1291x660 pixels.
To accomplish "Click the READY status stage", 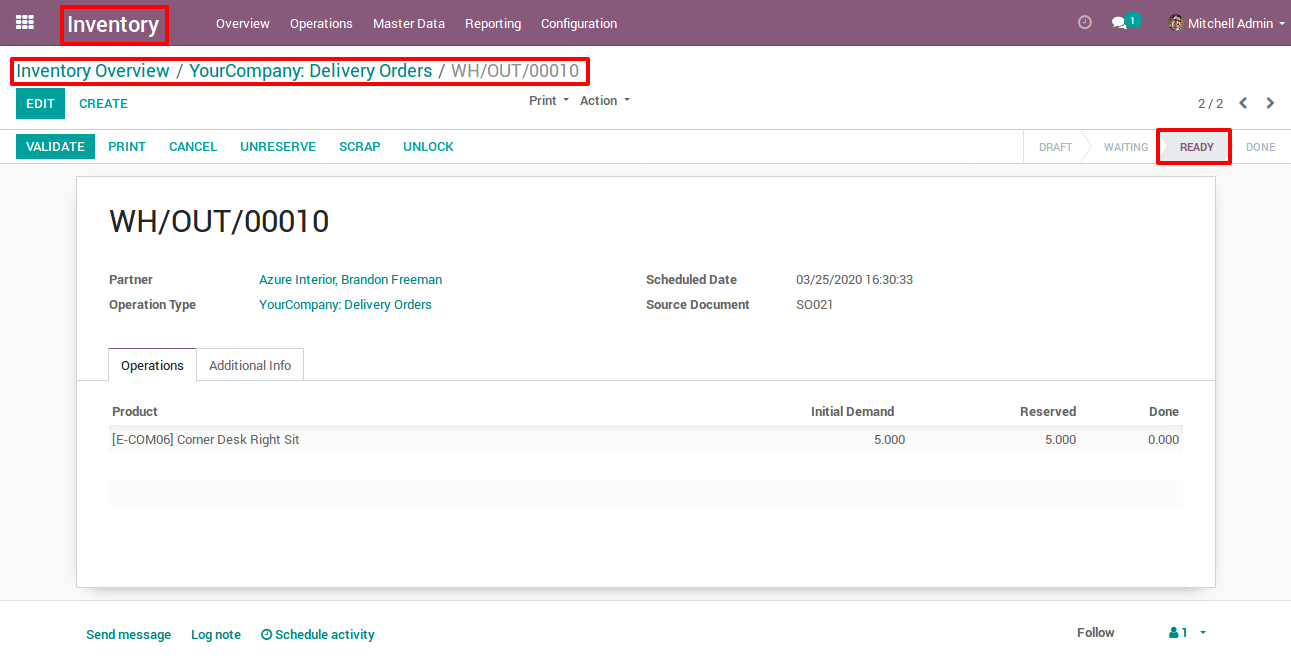I will 1196,147.
